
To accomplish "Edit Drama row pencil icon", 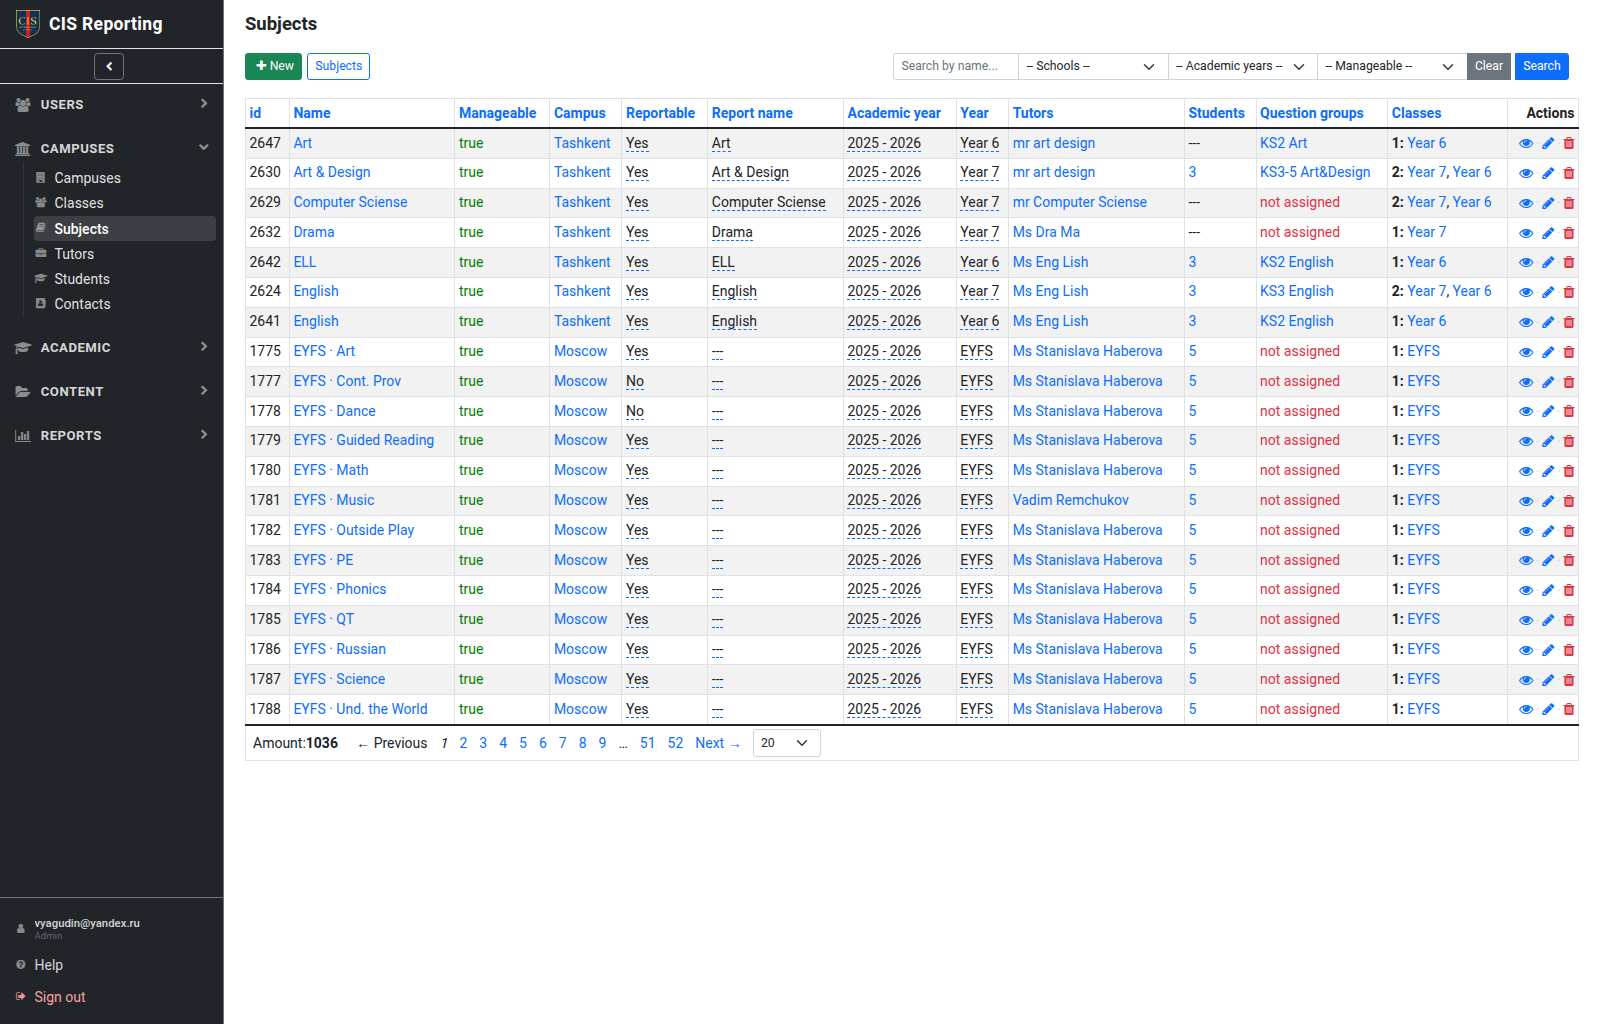I will tap(1548, 233).
